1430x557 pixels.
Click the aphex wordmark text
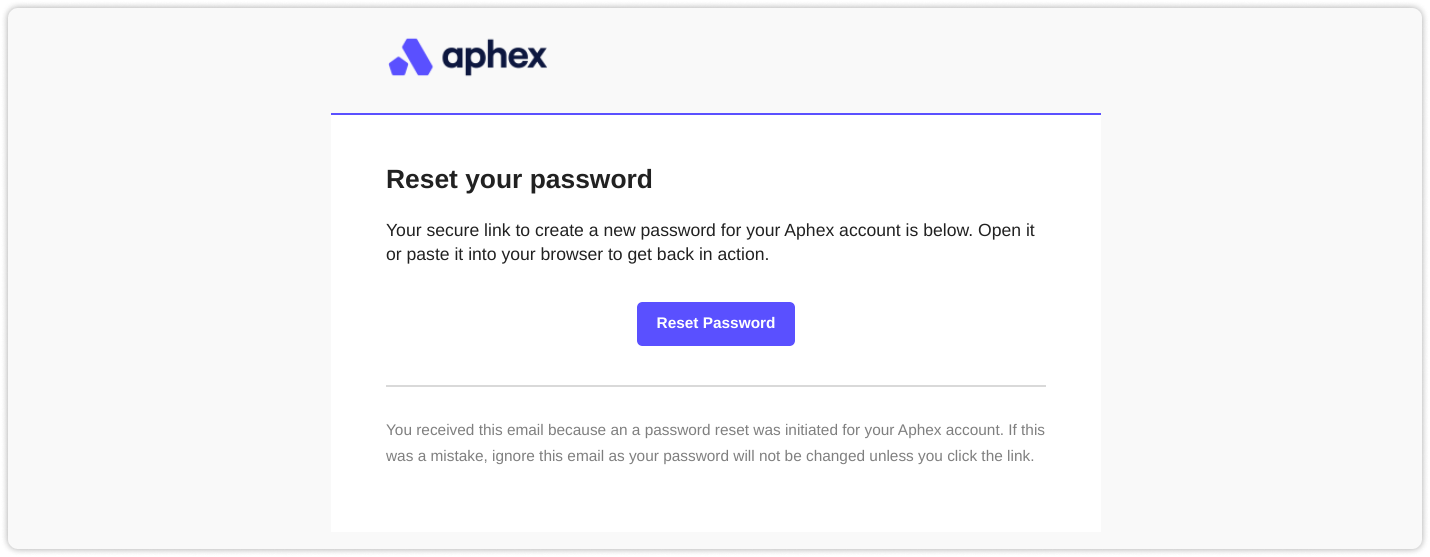pyautogui.click(x=494, y=57)
